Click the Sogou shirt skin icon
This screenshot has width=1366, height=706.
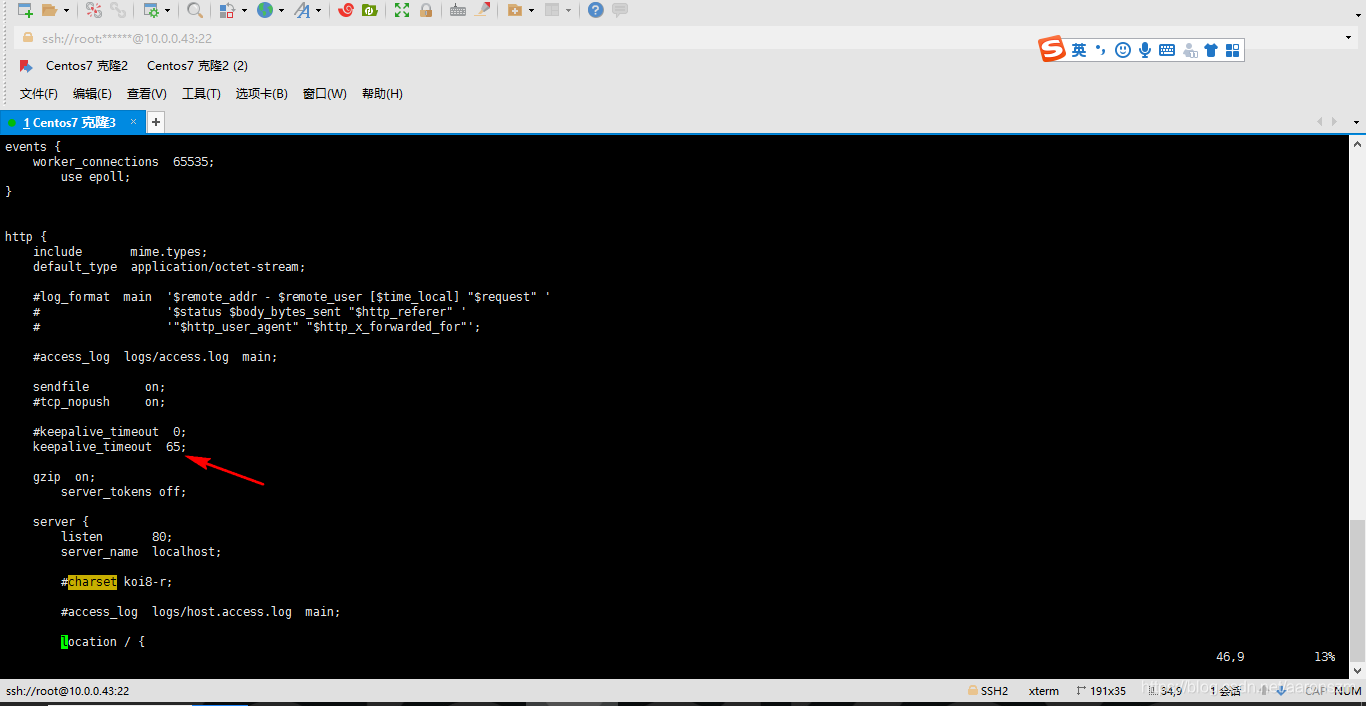[1211, 50]
